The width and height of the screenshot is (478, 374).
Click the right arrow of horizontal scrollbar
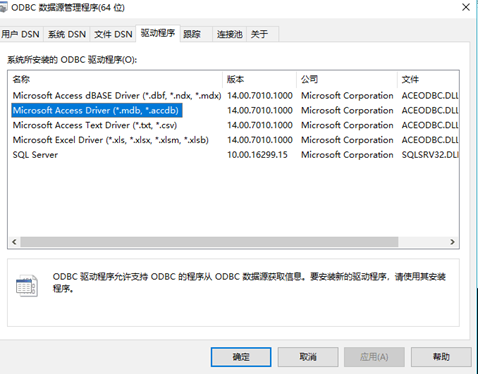coord(452,242)
